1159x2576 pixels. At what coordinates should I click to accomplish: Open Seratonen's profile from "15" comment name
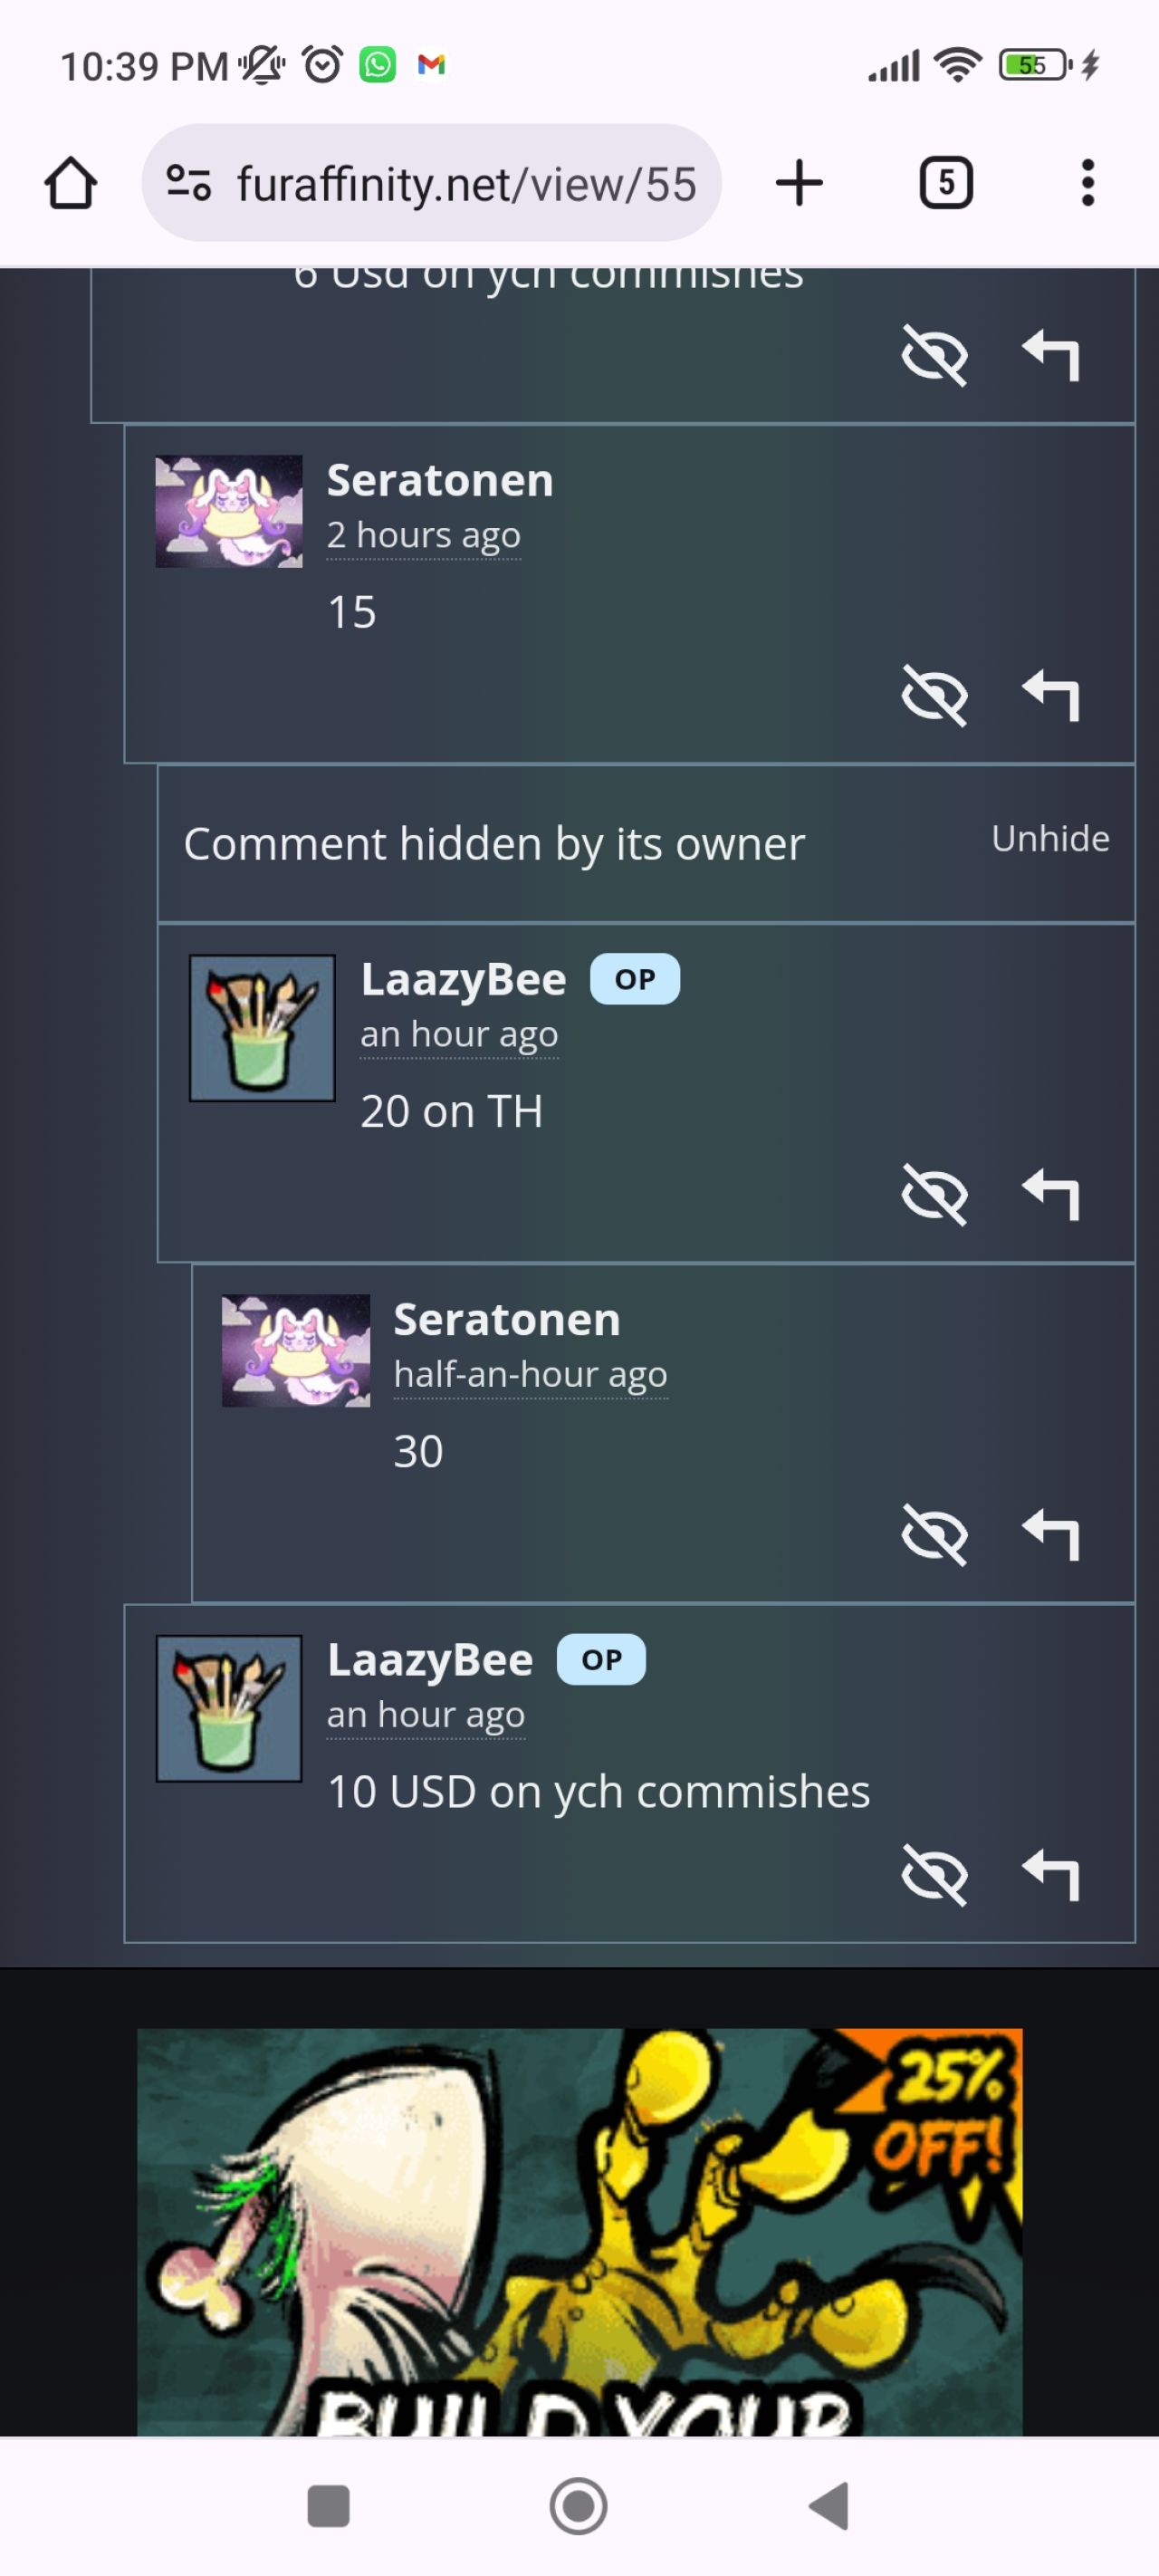440,481
